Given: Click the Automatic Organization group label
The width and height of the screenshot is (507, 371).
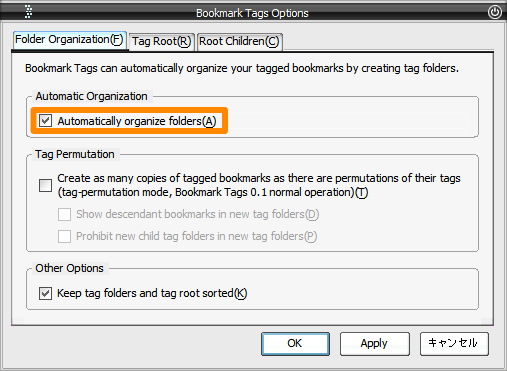Looking at the screenshot, I should [x=91, y=96].
